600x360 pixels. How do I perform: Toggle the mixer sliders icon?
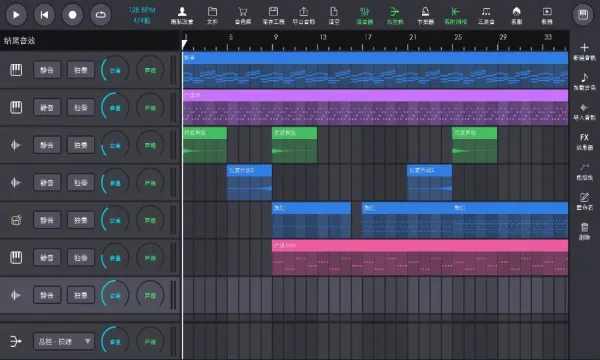point(365,15)
